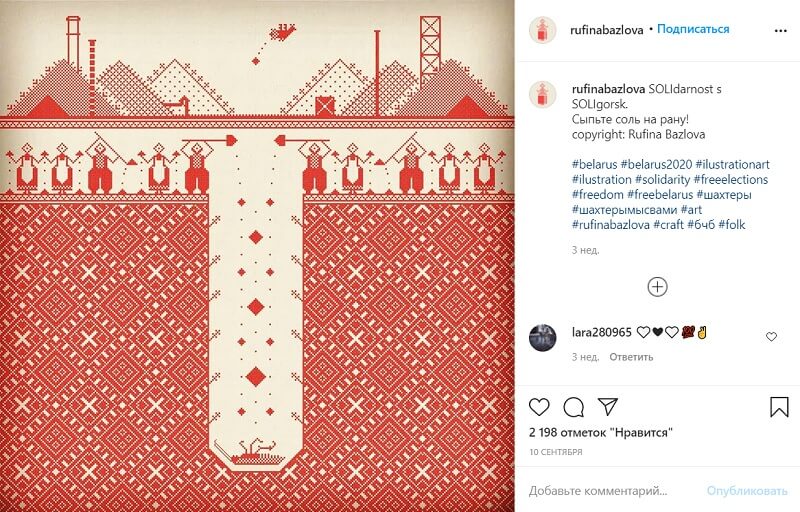Open the three-dot options menu
Image resolution: width=800 pixels, height=512 pixels.
781,31
